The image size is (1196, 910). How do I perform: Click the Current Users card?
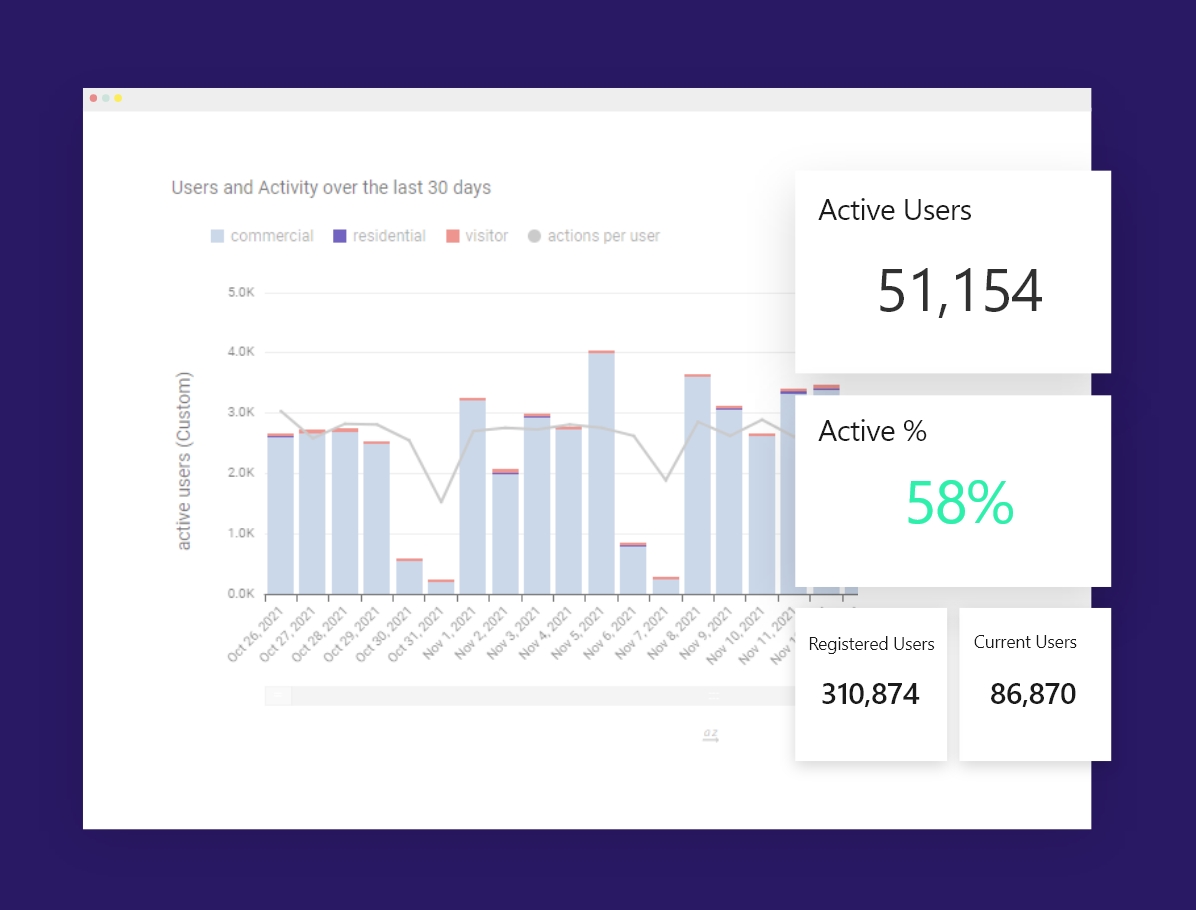pos(1034,683)
